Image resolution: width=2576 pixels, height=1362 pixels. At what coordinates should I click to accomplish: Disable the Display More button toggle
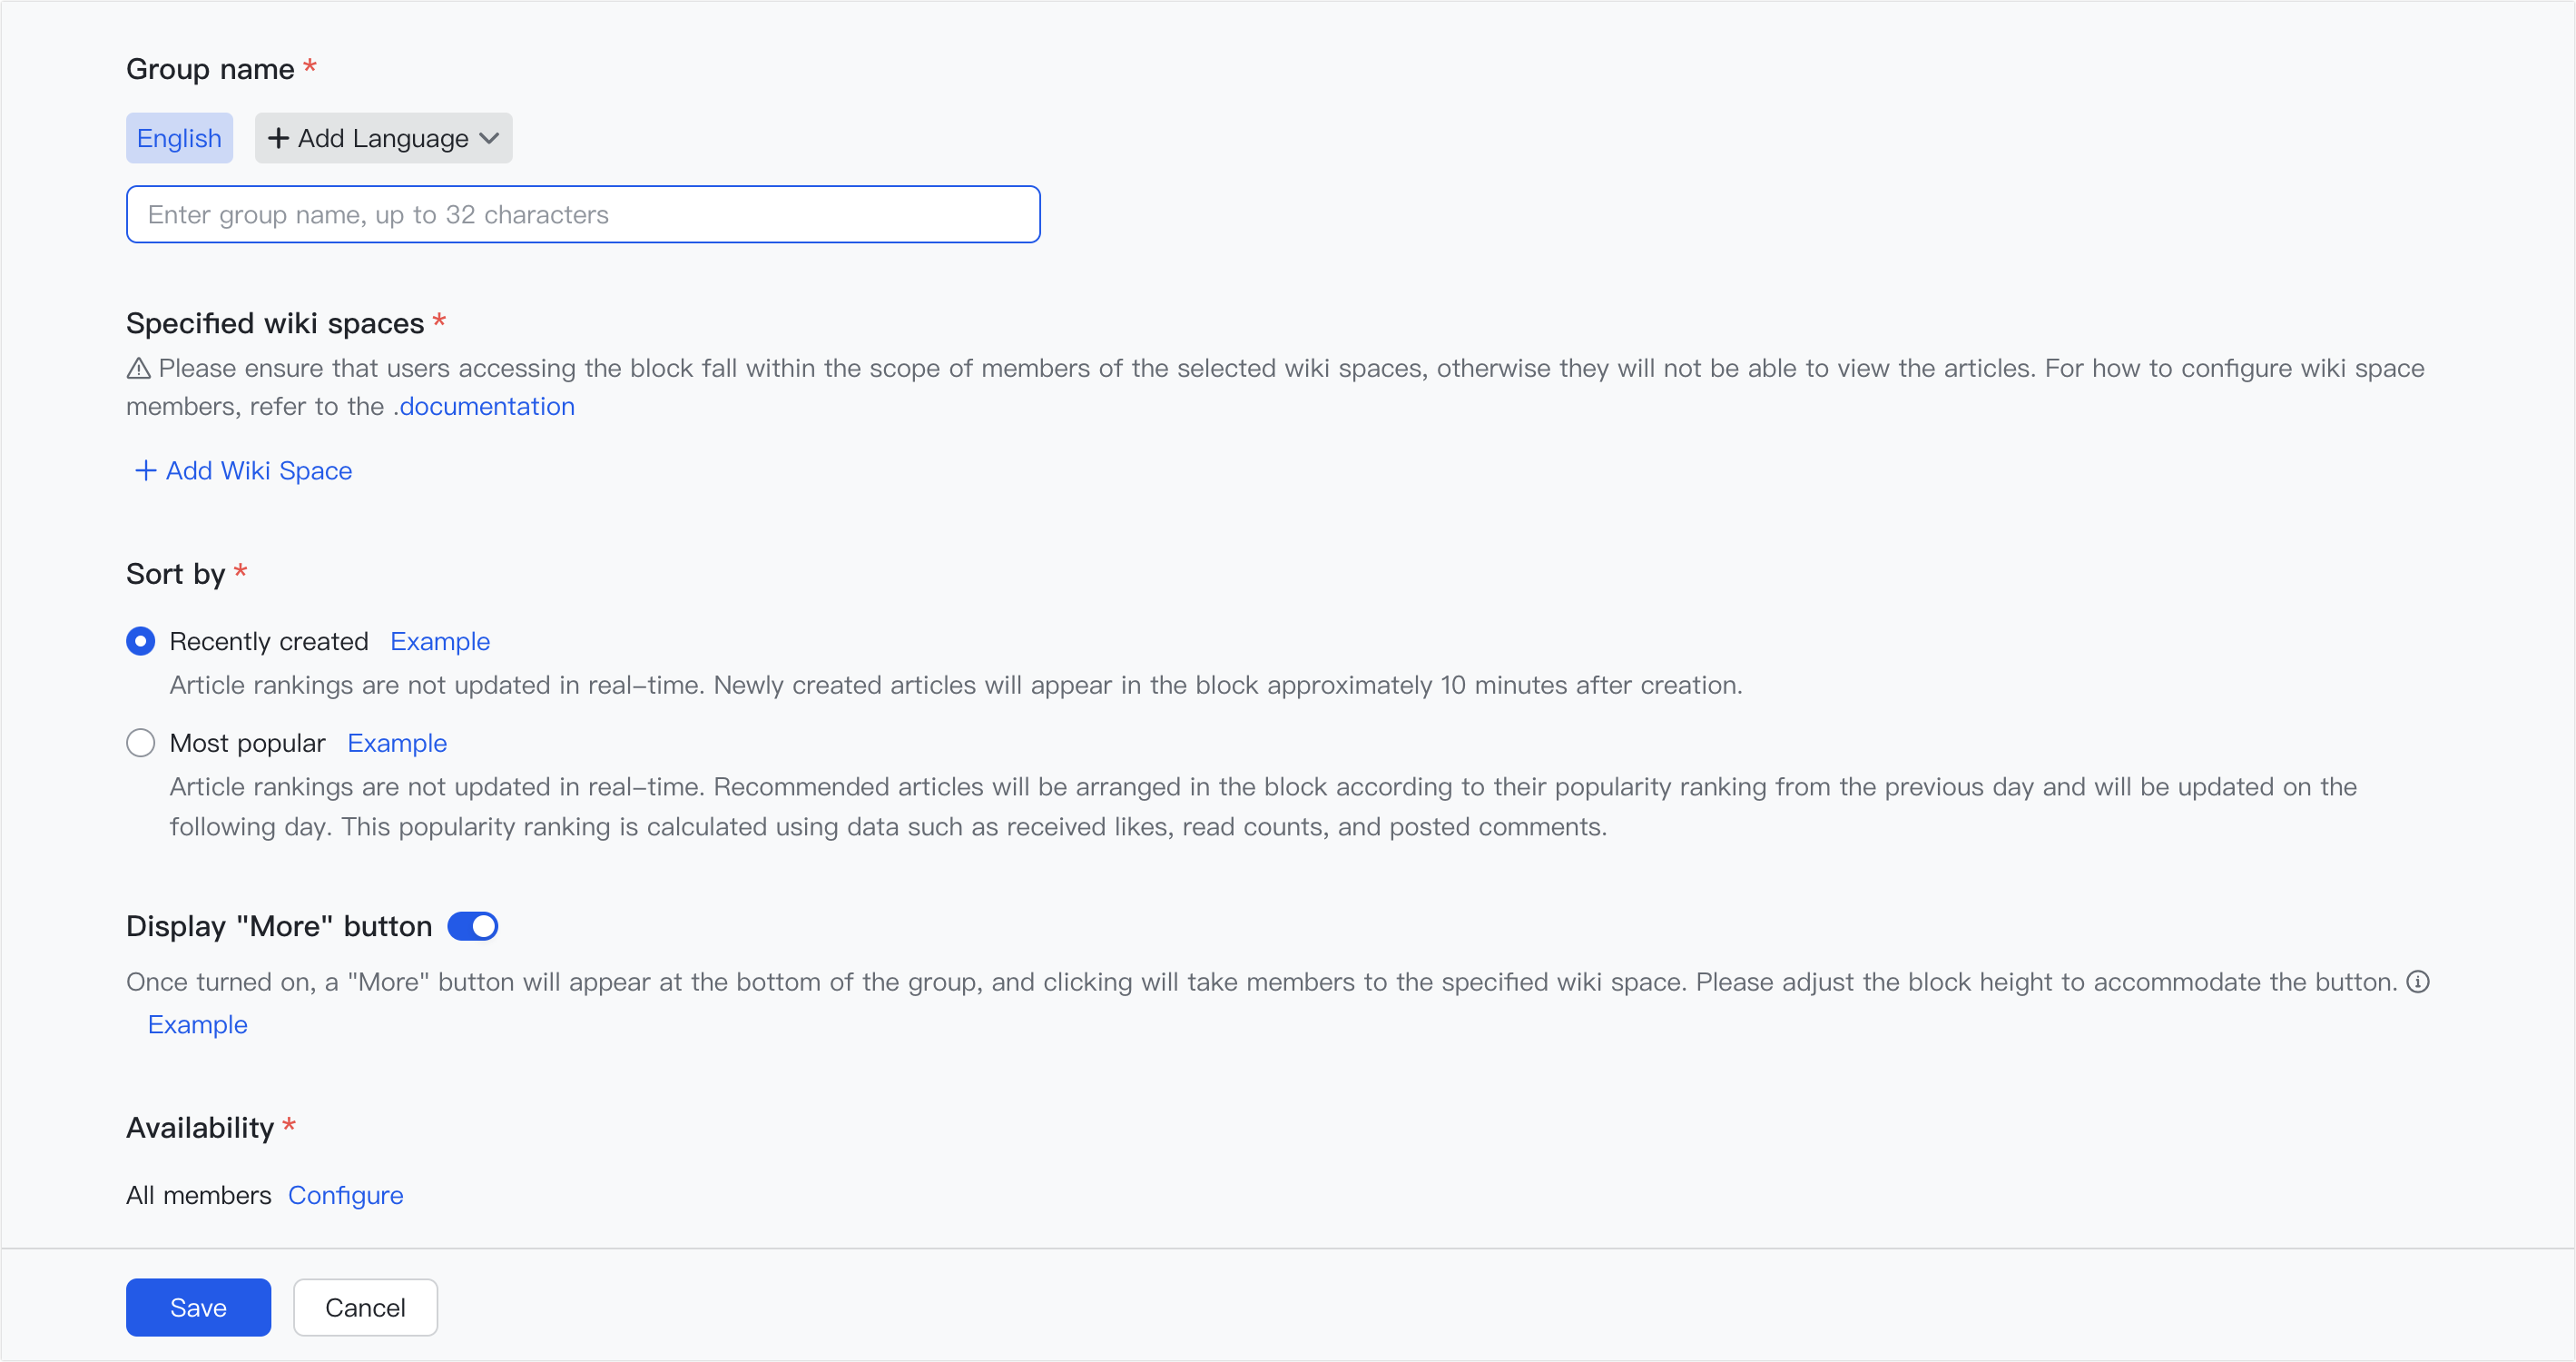pyautogui.click(x=472, y=926)
